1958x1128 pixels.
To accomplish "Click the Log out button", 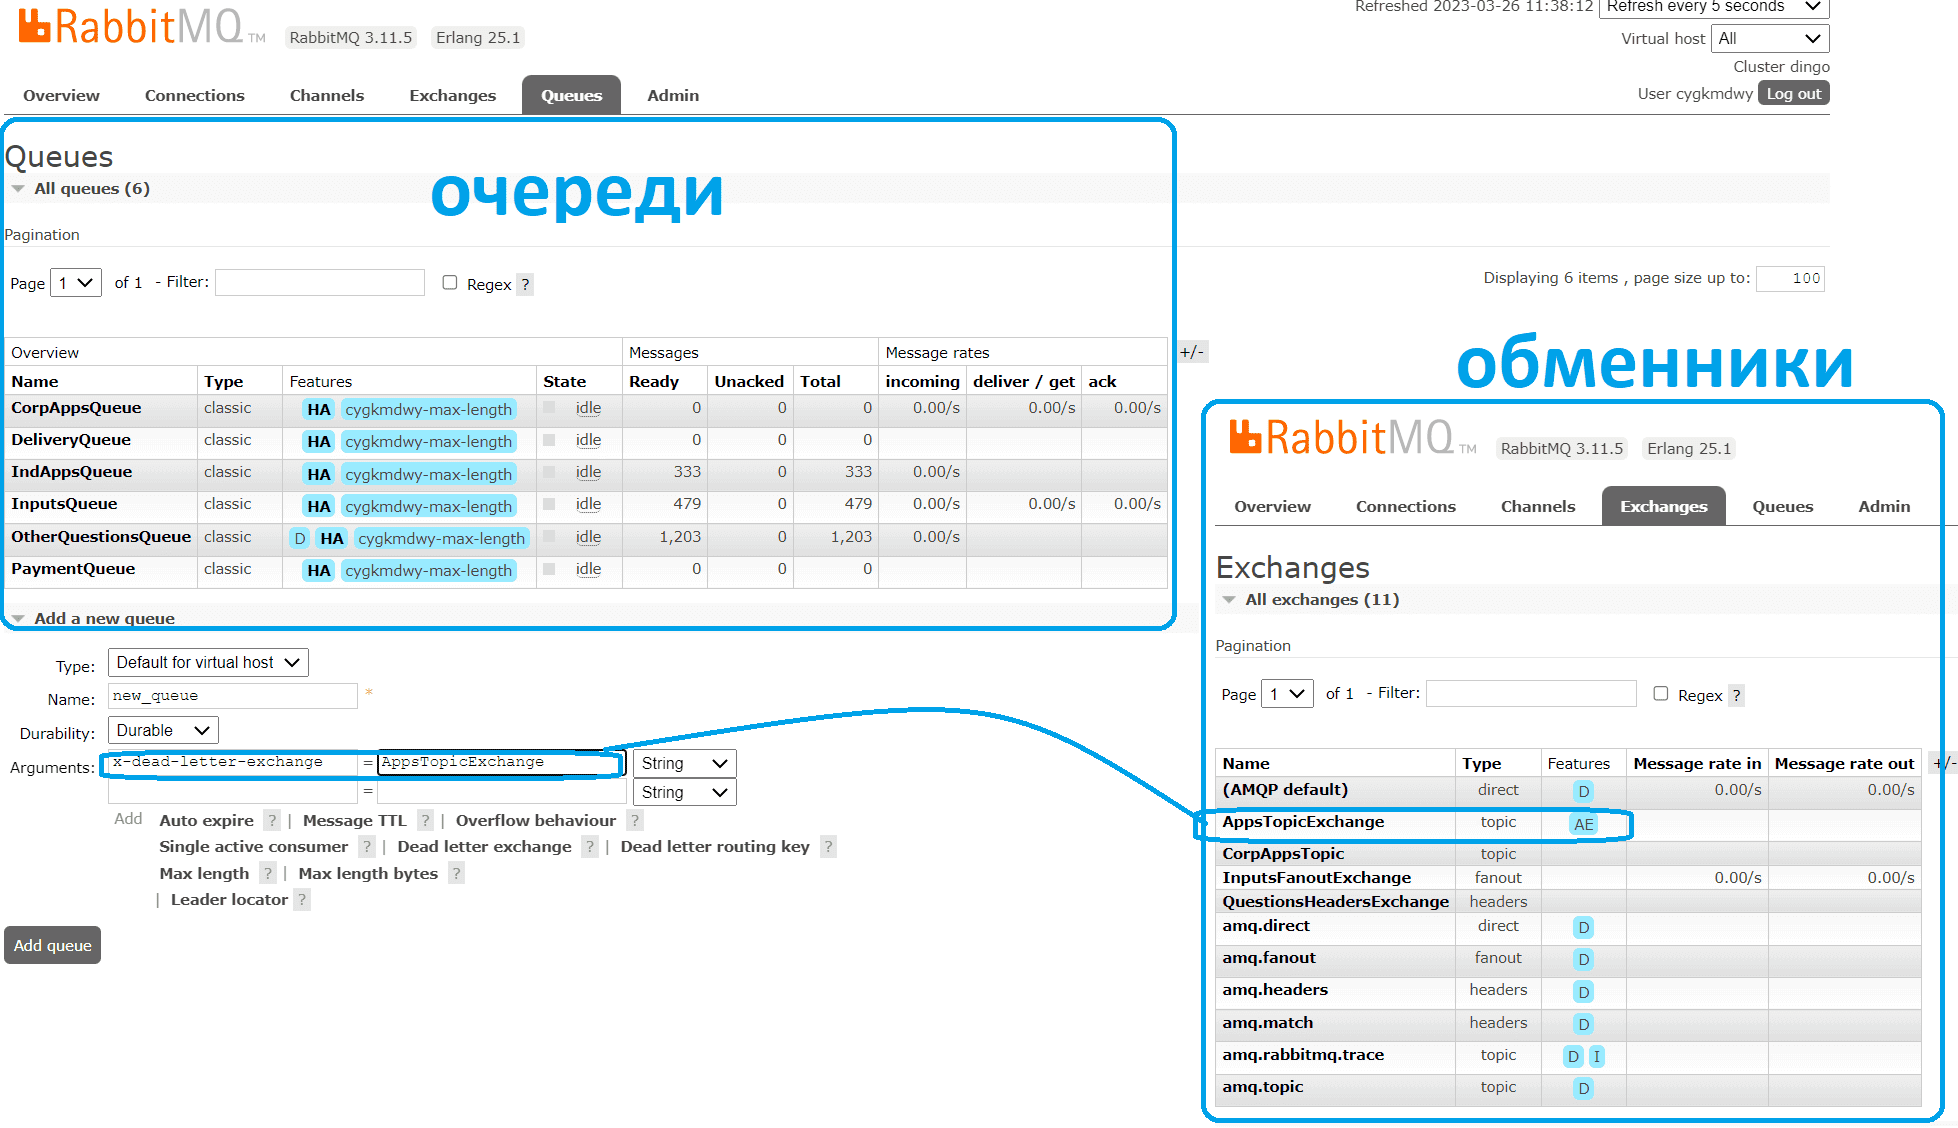I will click(x=1793, y=94).
